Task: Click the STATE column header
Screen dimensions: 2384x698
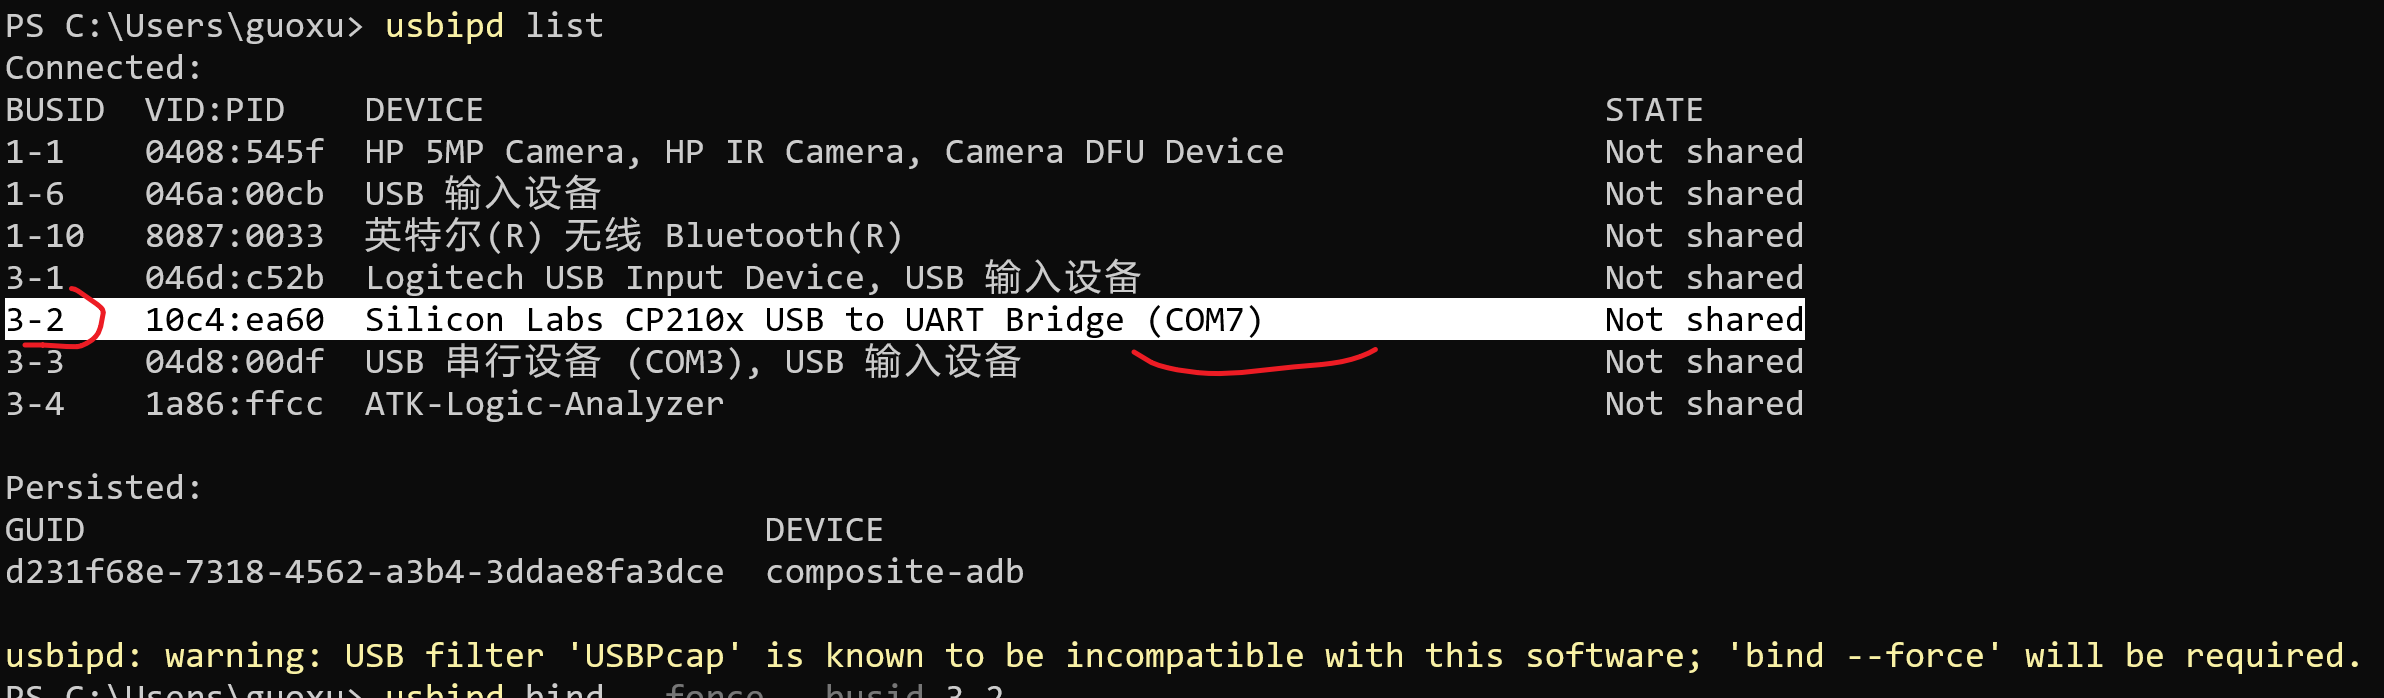Action: [x=1654, y=110]
